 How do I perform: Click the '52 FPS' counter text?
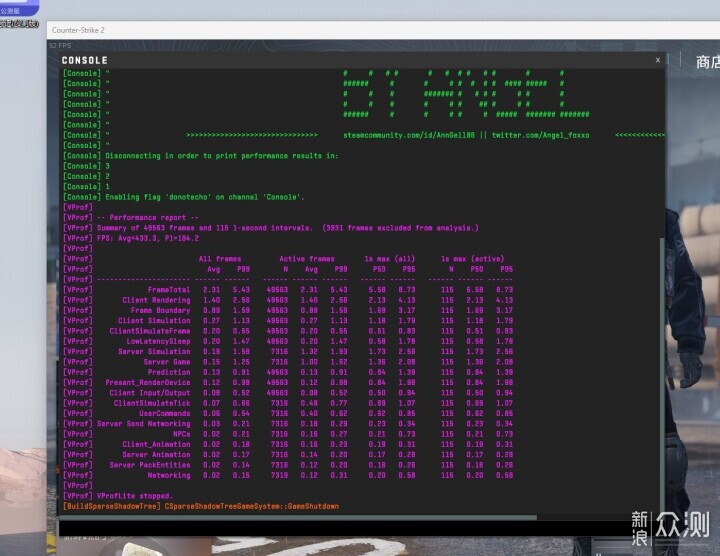click(x=60, y=45)
